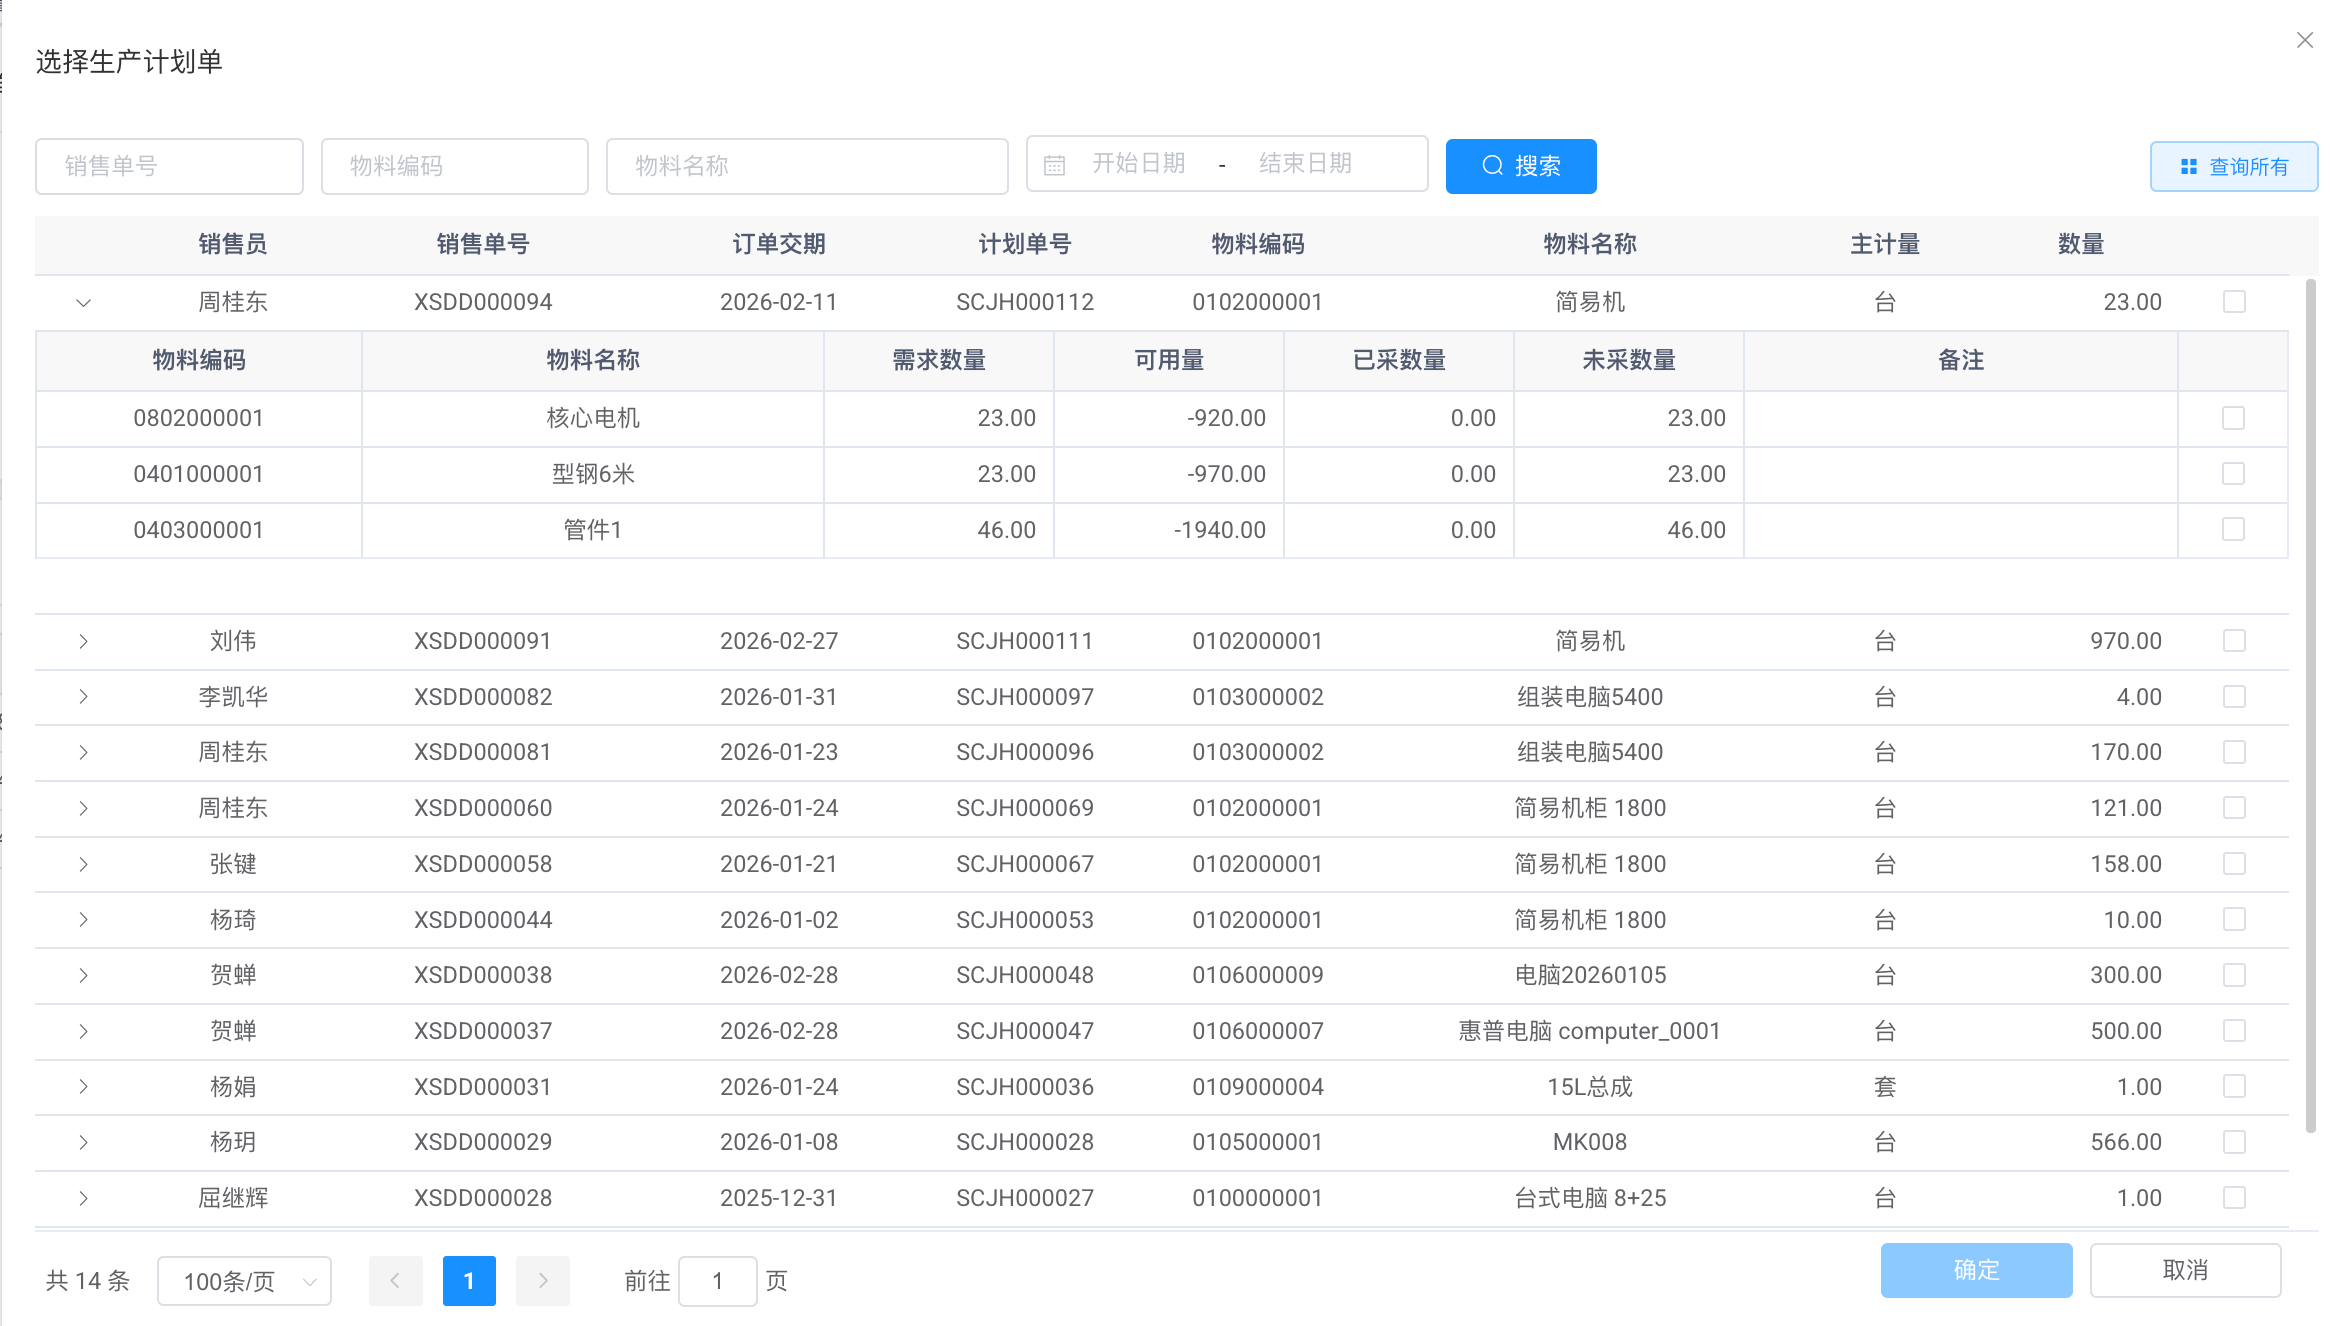Select checkbox for plan SCJH000112
Screen dimensions: 2330x1326
pos(2234,302)
